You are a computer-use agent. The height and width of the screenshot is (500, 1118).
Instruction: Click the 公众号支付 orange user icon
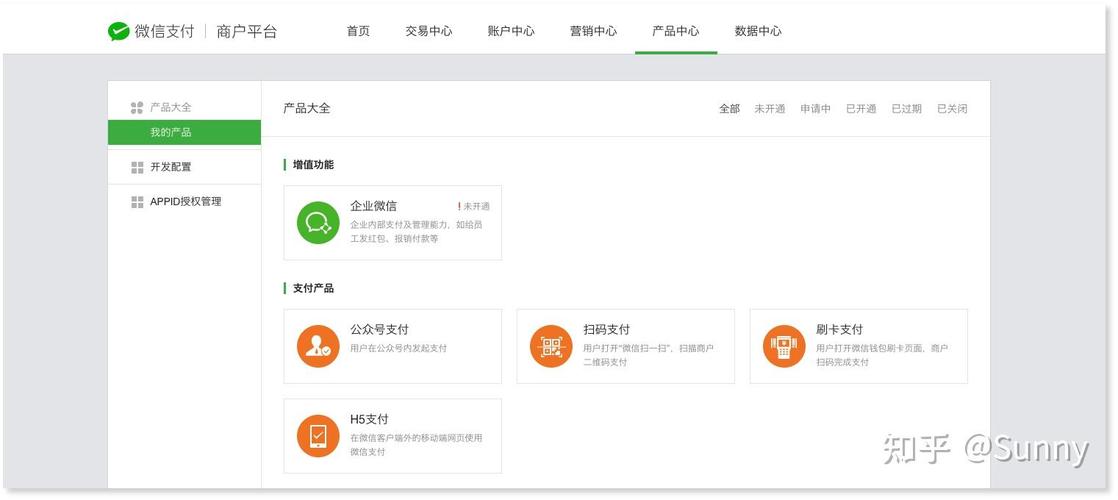pos(318,346)
